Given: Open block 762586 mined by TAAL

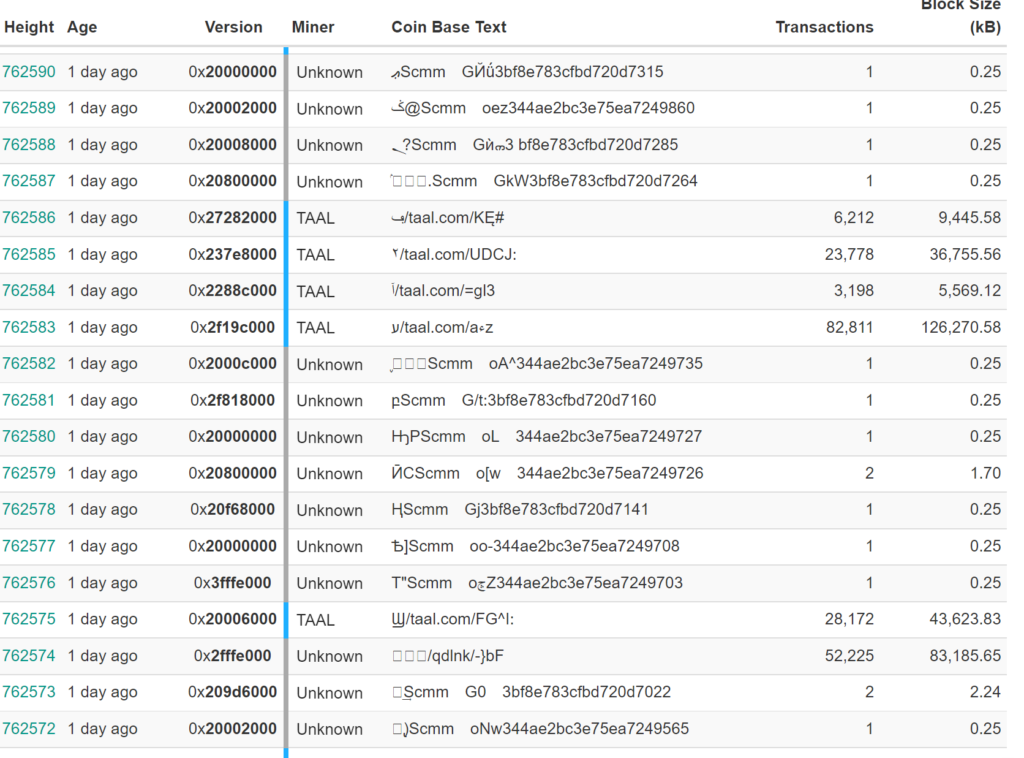Looking at the screenshot, I should (x=29, y=218).
